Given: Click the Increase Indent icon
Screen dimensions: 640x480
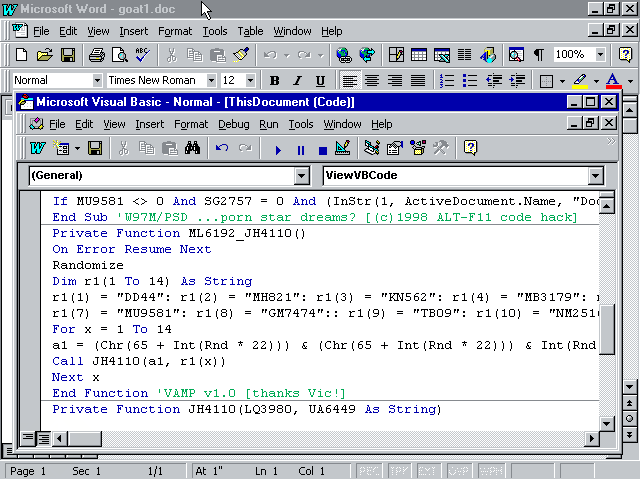Looking at the screenshot, I should (517, 80).
